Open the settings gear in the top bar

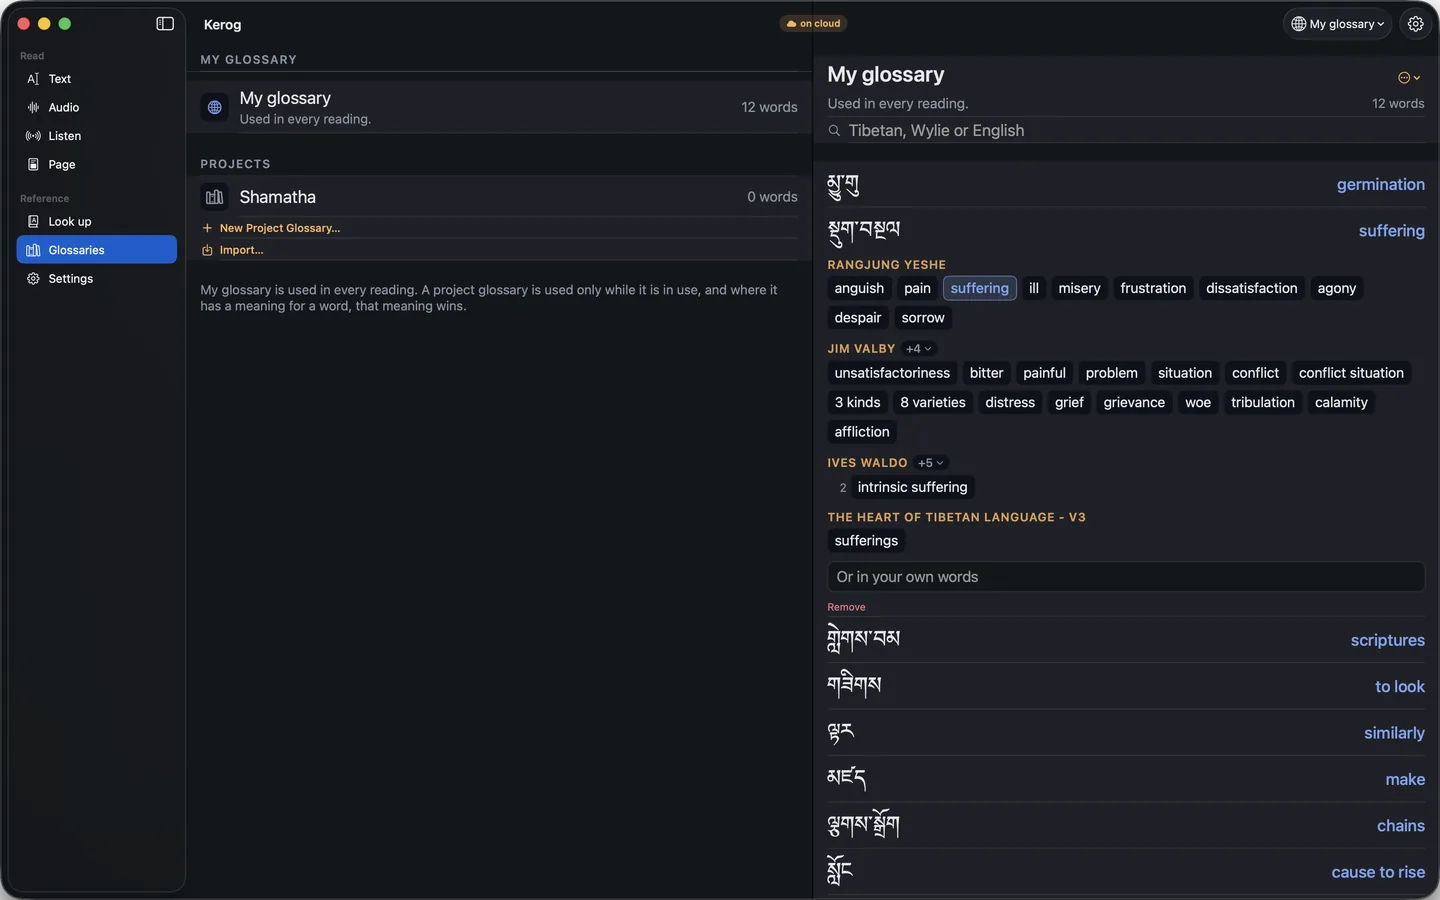click(x=1416, y=24)
